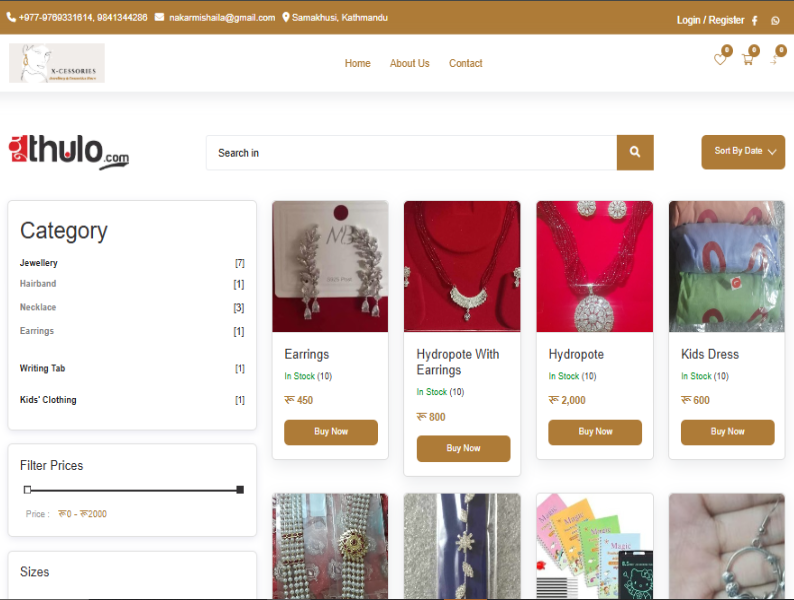Select the Necklace subcategory

[38, 307]
